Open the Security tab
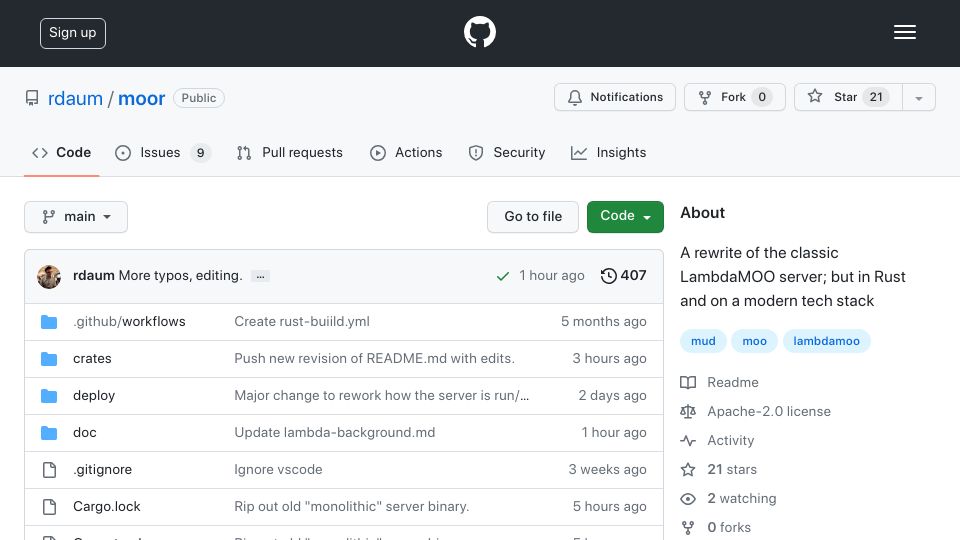 [507, 152]
